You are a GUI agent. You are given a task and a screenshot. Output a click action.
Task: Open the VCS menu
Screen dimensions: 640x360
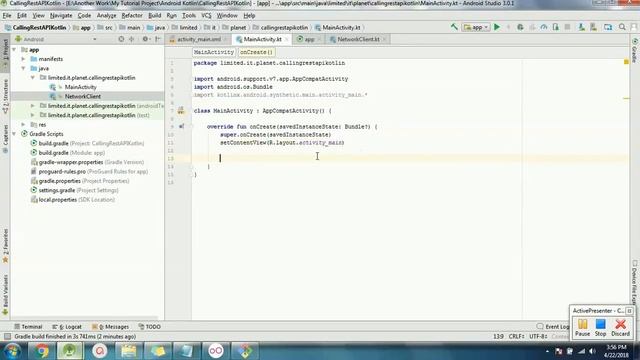pyautogui.click(x=206, y=16)
